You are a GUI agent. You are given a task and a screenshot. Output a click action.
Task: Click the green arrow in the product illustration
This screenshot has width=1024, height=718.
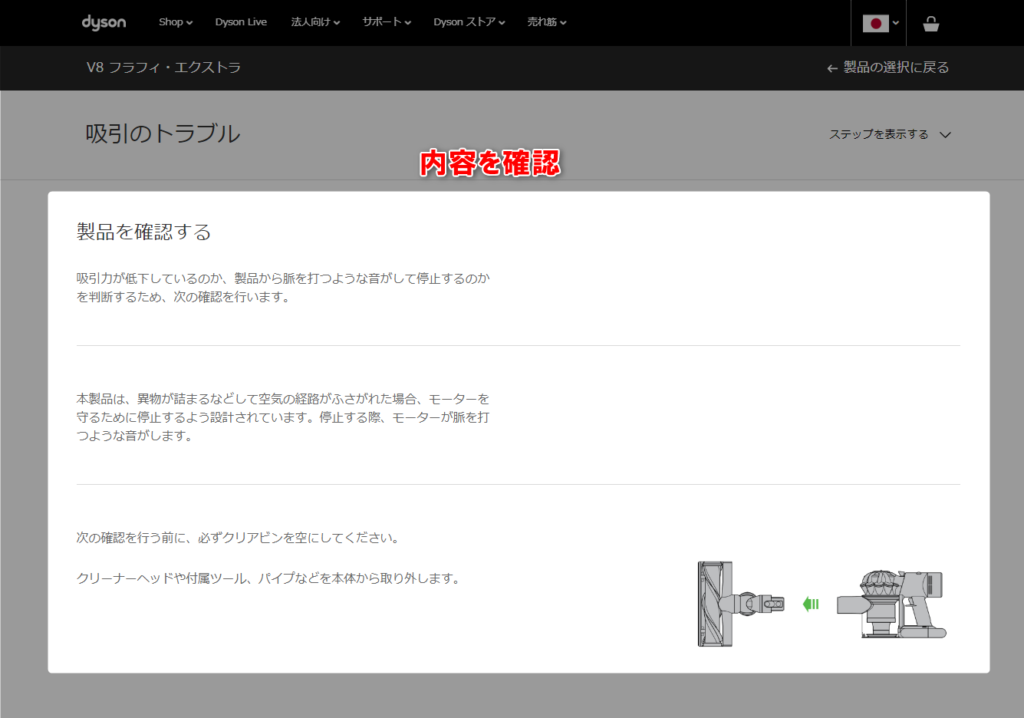point(811,604)
